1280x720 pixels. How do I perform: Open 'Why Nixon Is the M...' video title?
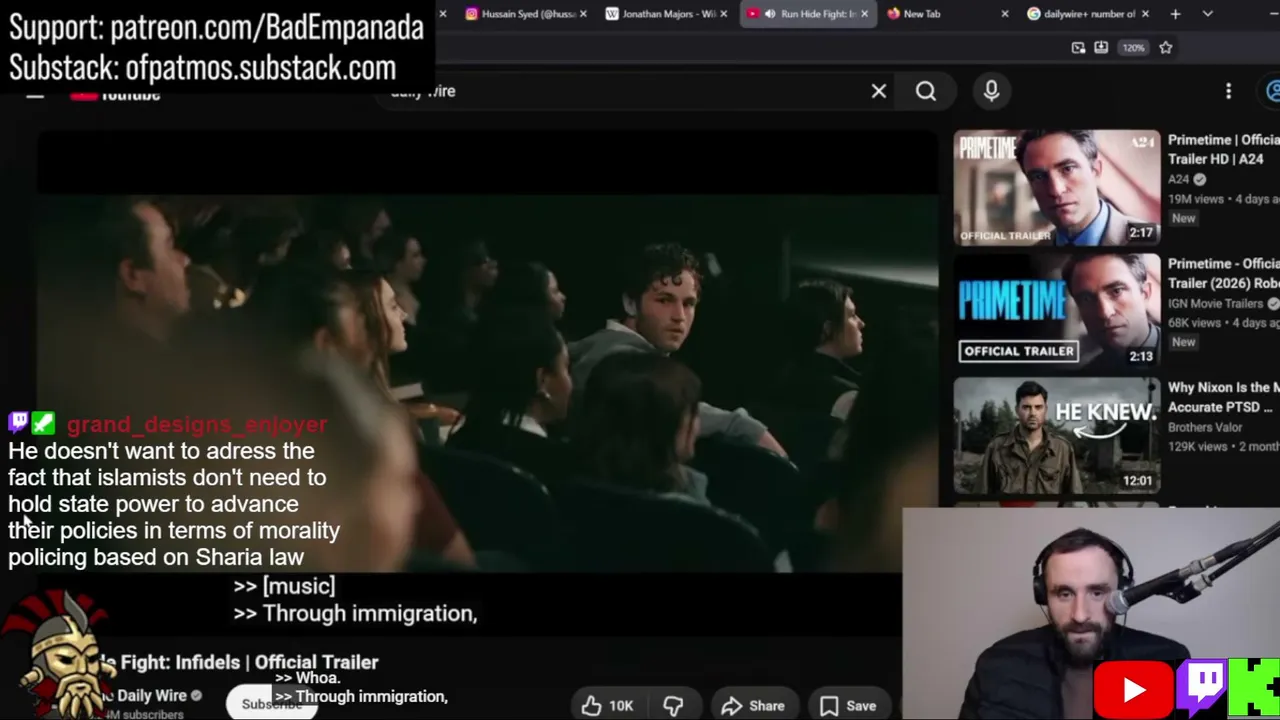(1224, 397)
